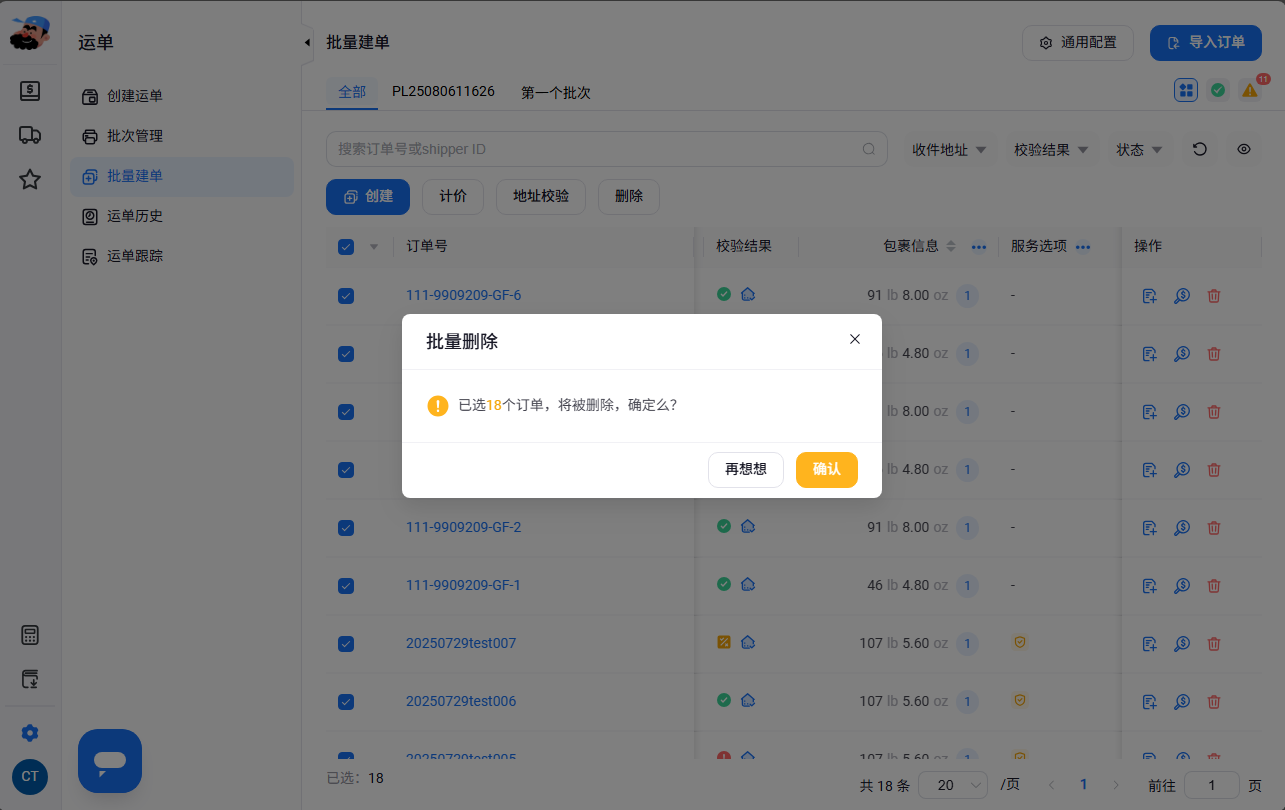Uncheck the checkbox for order 111-9909209-GF-2
This screenshot has width=1285, height=810.
[x=346, y=527]
